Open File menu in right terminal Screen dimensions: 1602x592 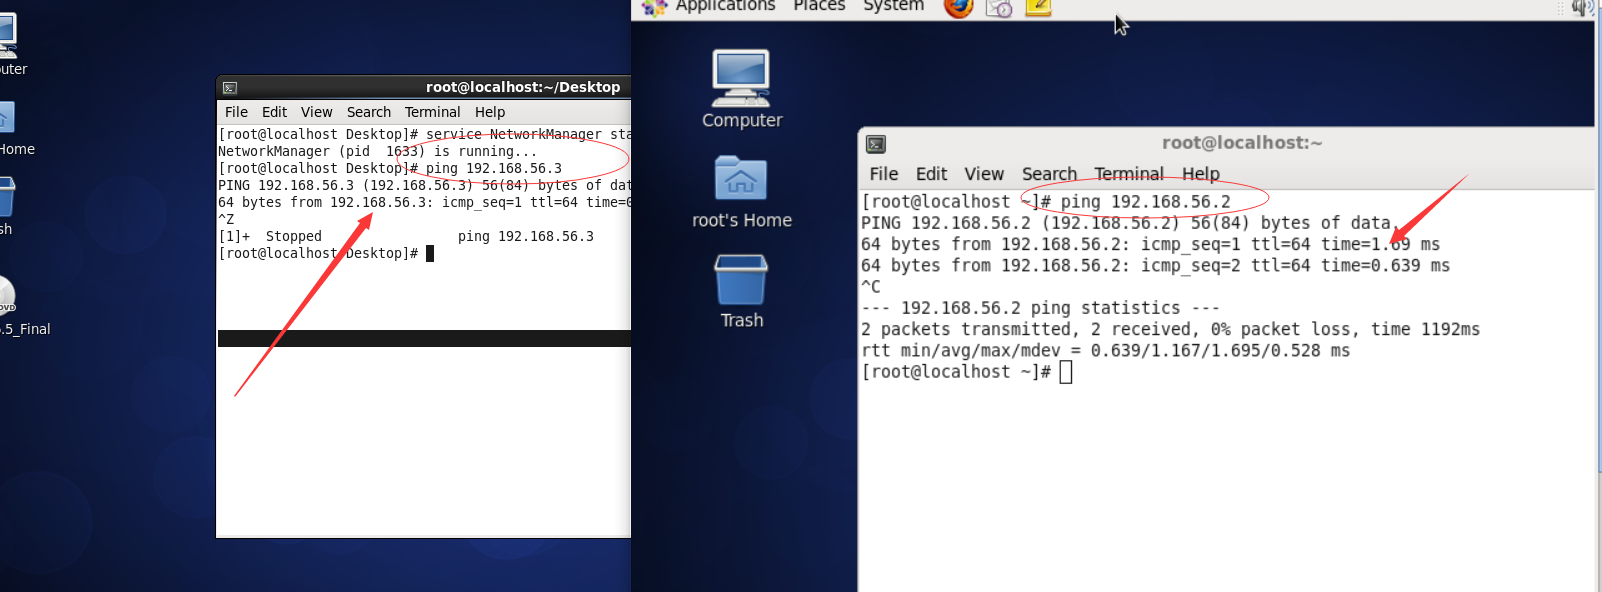[884, 174]
